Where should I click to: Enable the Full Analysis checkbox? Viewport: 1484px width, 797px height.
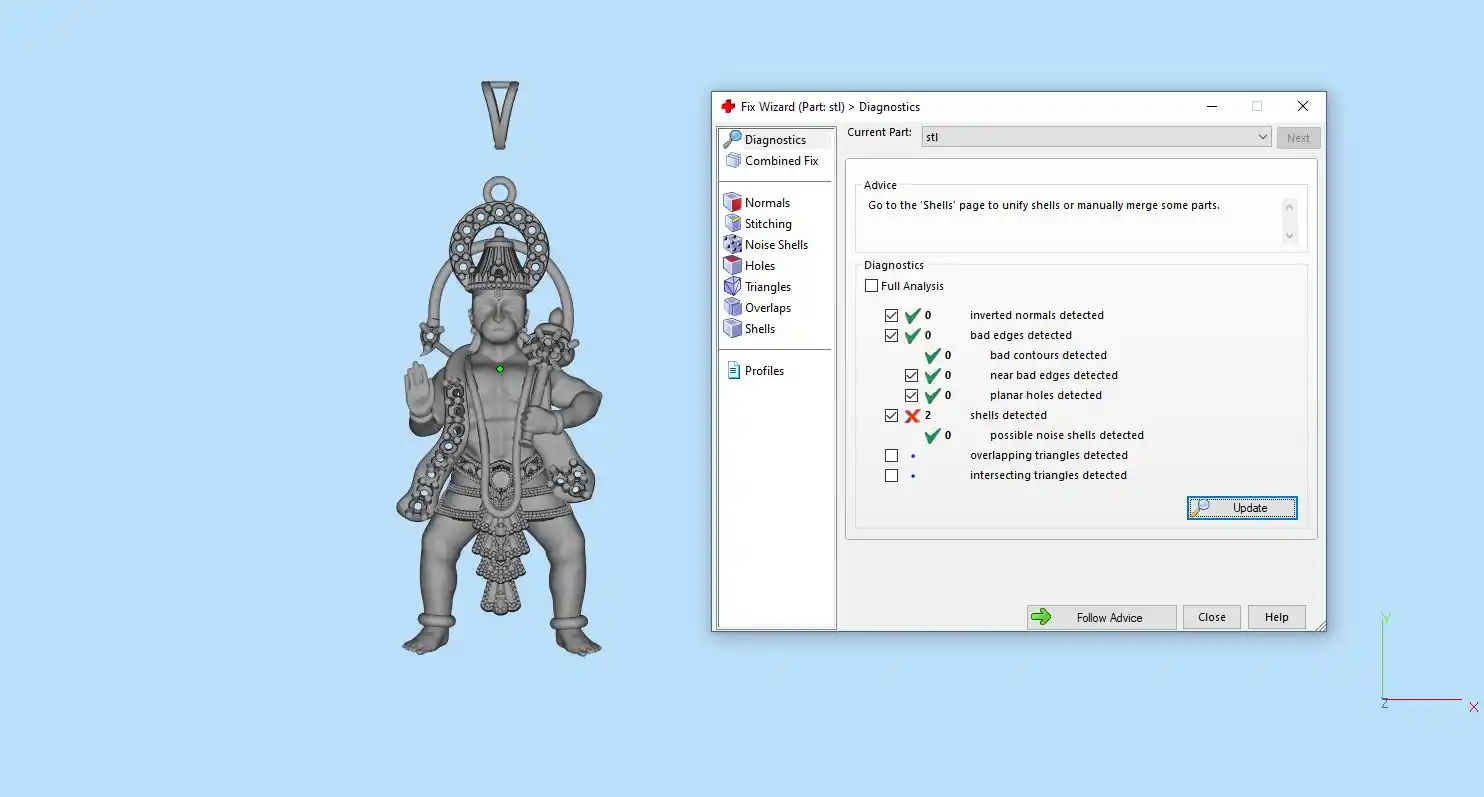coord(872,286)
